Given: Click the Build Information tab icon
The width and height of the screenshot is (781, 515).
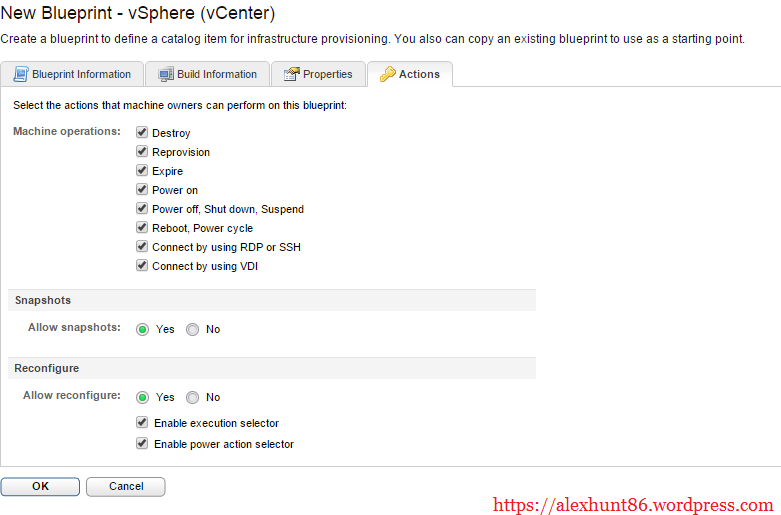Looking at the screenshot, I should coord(164,74).
